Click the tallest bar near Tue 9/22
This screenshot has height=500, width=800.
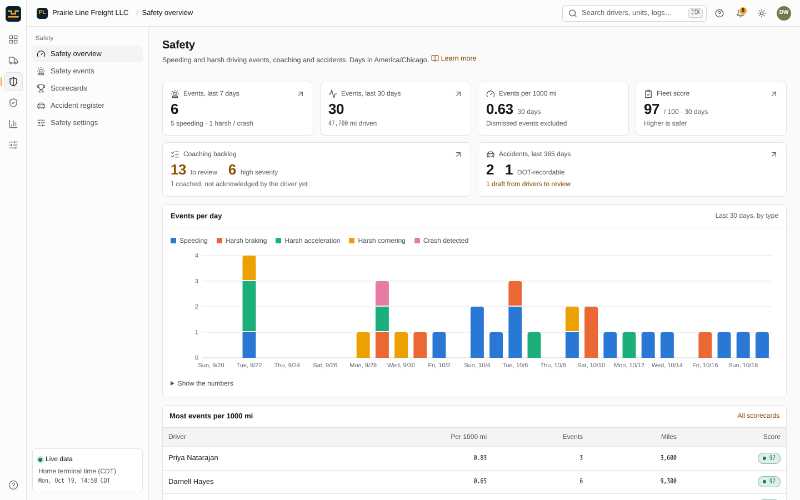point(249,307)
